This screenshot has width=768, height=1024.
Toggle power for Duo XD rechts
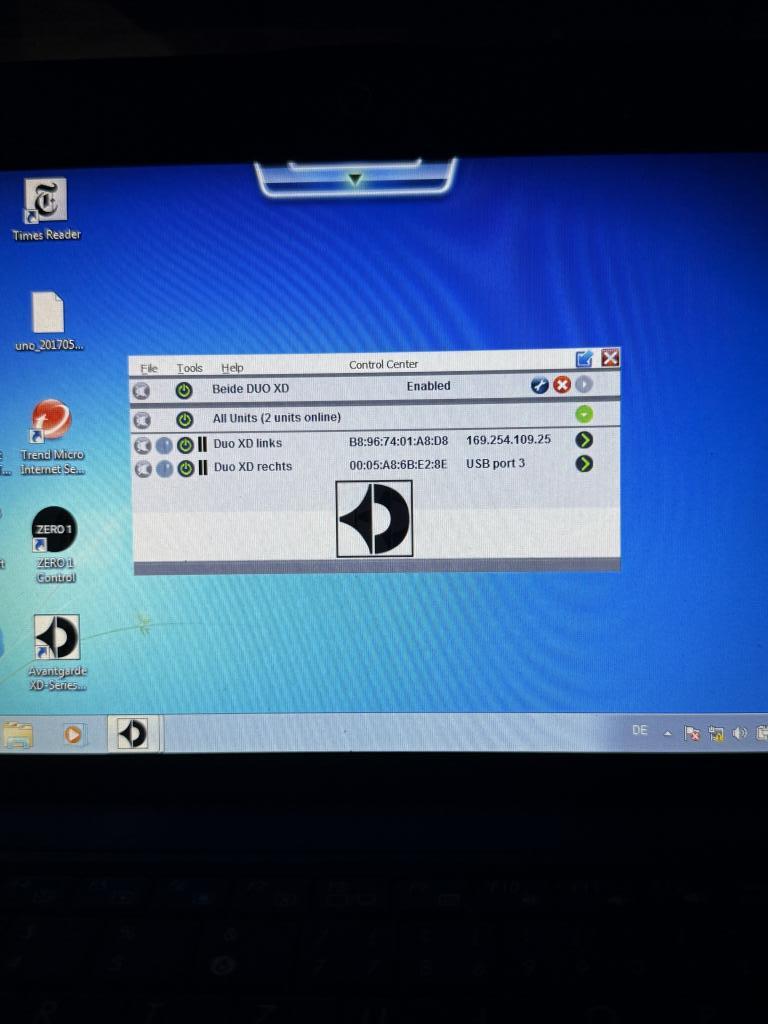coord(185,467)
